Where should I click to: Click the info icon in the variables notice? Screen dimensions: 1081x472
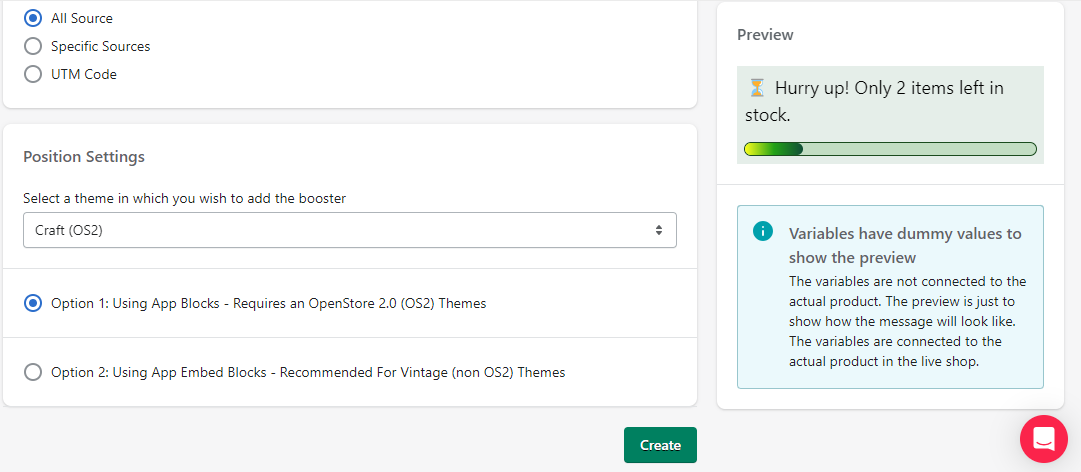762,232
